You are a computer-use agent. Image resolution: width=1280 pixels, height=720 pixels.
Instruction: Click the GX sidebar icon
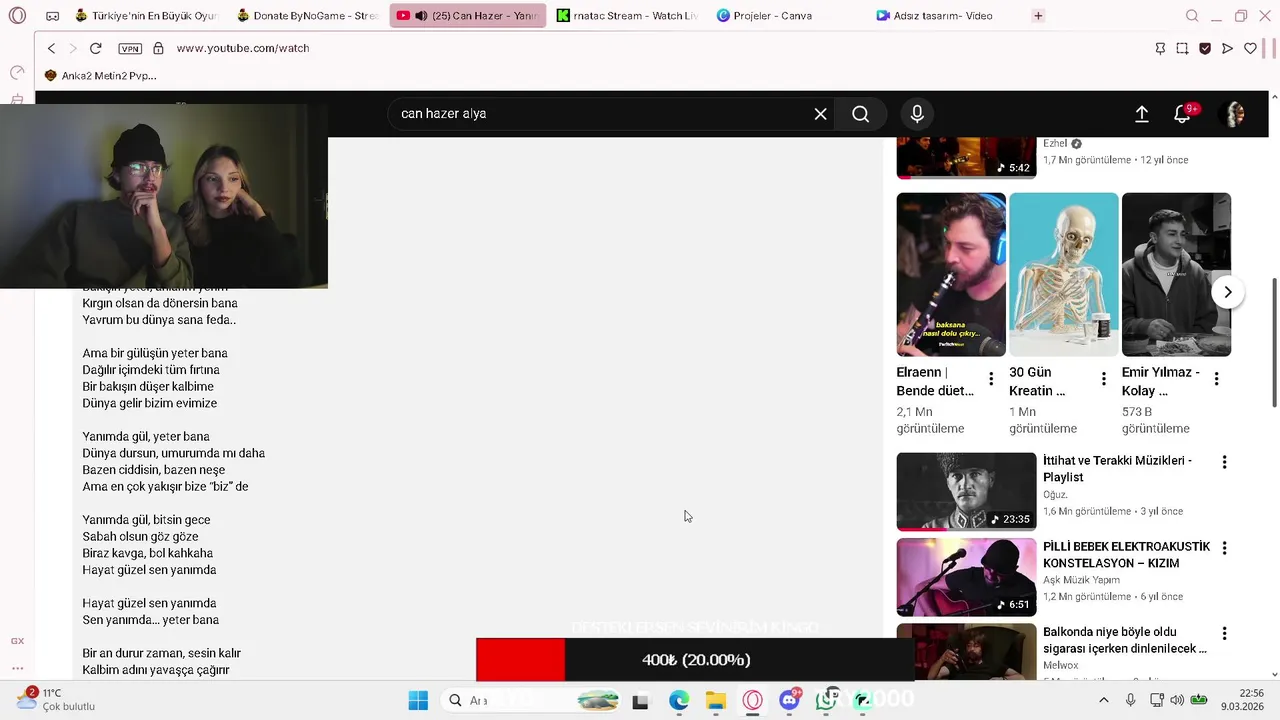point(17,641)
